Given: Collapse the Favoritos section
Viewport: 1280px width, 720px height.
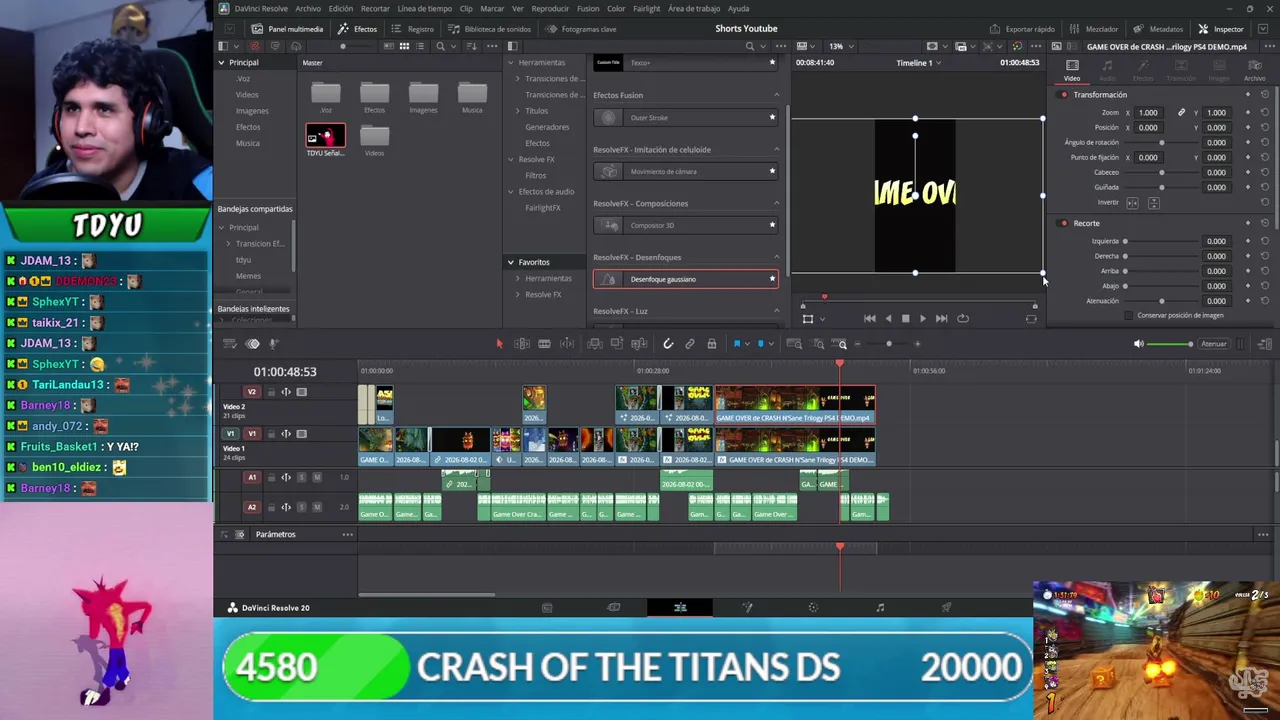Looking at the screenshot, I should (x=510, y=262).
